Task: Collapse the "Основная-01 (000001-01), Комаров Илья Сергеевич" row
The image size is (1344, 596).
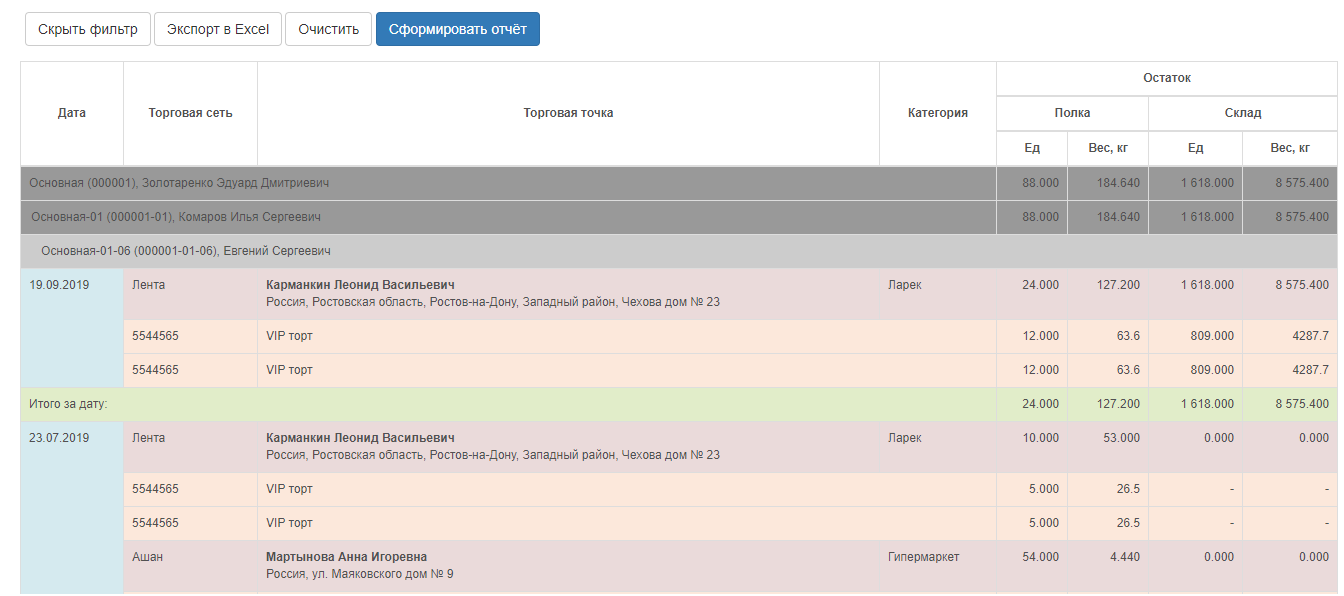Action: click(x=176, y=217)
